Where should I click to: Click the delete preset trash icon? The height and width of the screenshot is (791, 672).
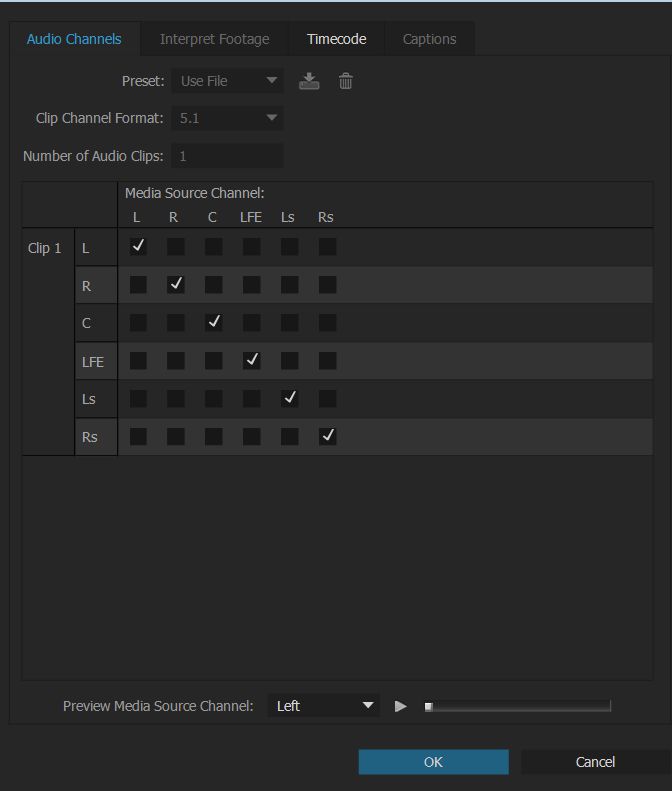pyautogui.click(x=346, y=81)
